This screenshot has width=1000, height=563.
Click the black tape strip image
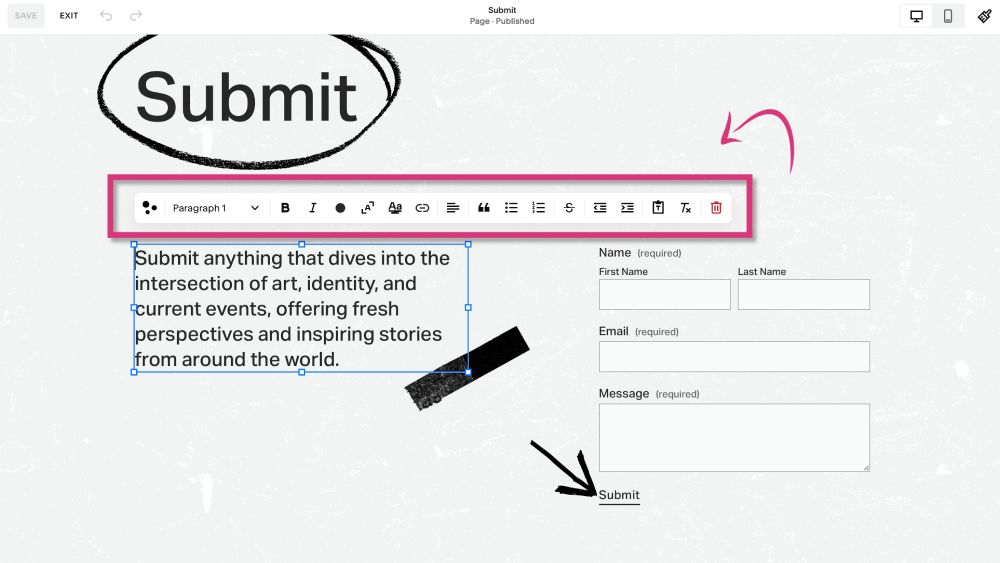[467, 370]
